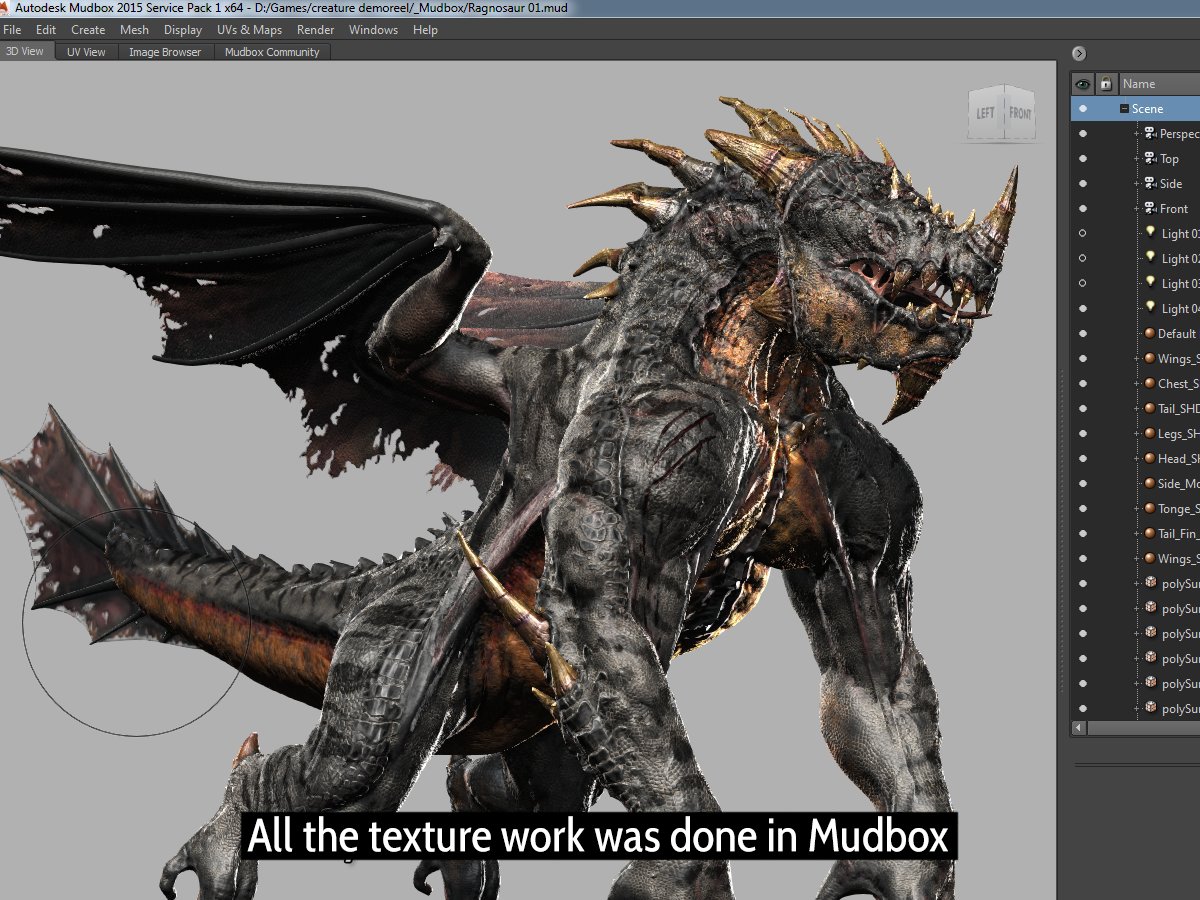Open the File menu
Image resolution: width=1200 pixels, height=900 pixels.
pyautogui.click(x=12, y=30)
